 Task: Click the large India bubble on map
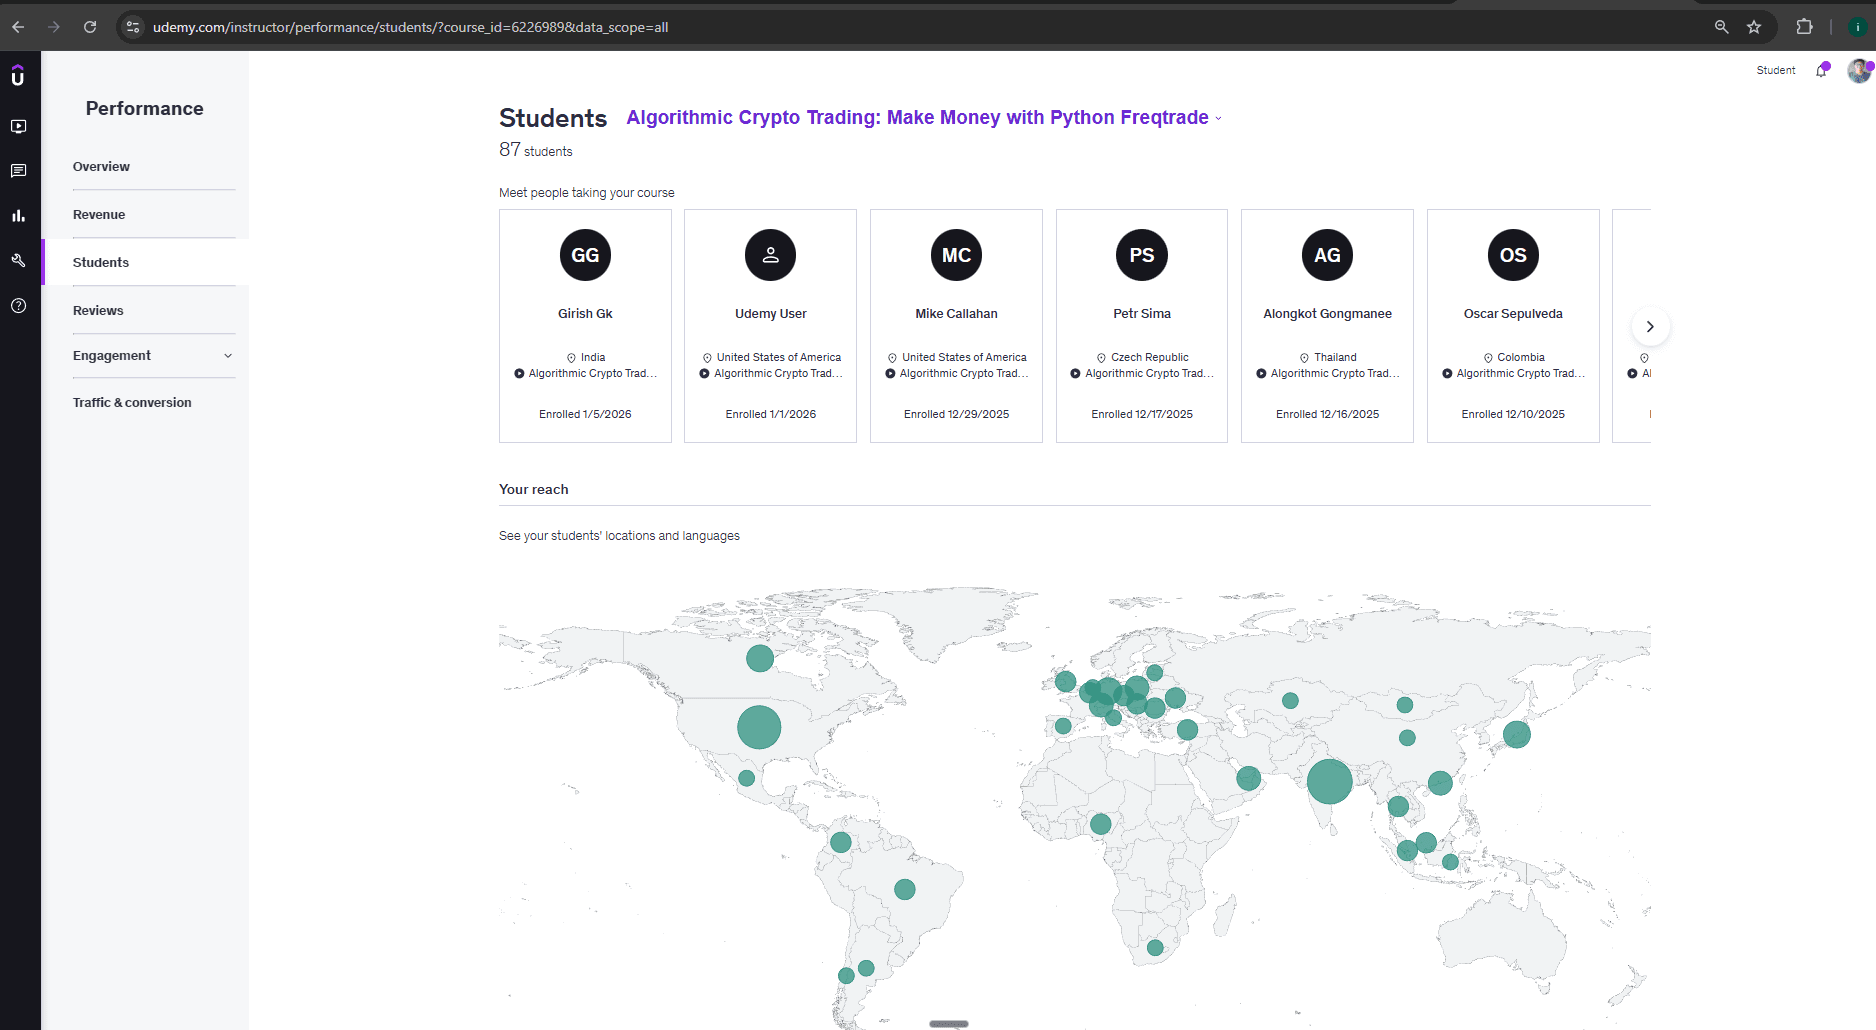[1329, 782]
